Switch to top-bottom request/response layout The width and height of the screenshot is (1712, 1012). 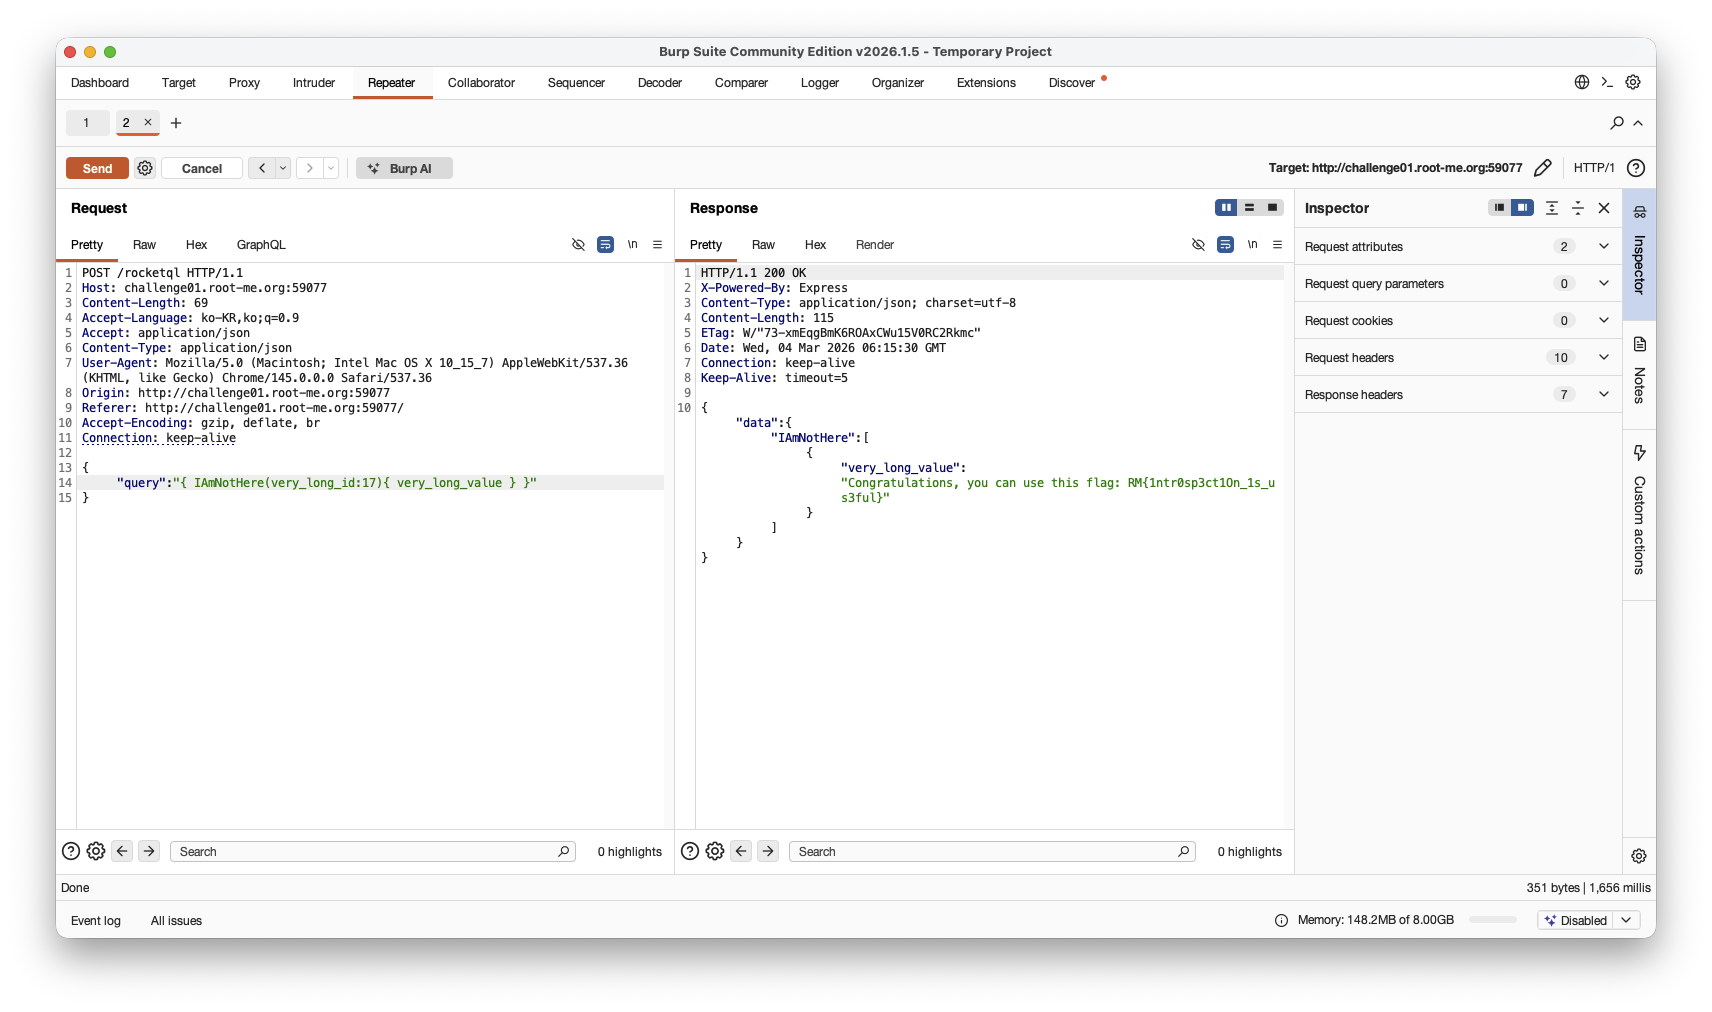[x=1249, y=207]
